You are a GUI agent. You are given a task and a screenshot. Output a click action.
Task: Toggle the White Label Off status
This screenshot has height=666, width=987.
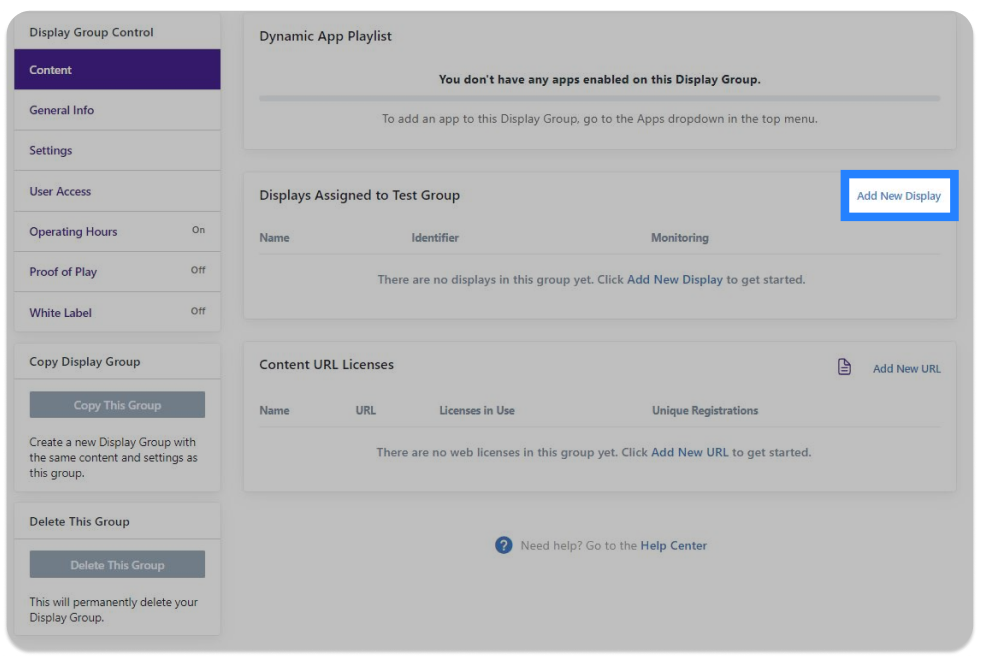[x=198, y=311]
